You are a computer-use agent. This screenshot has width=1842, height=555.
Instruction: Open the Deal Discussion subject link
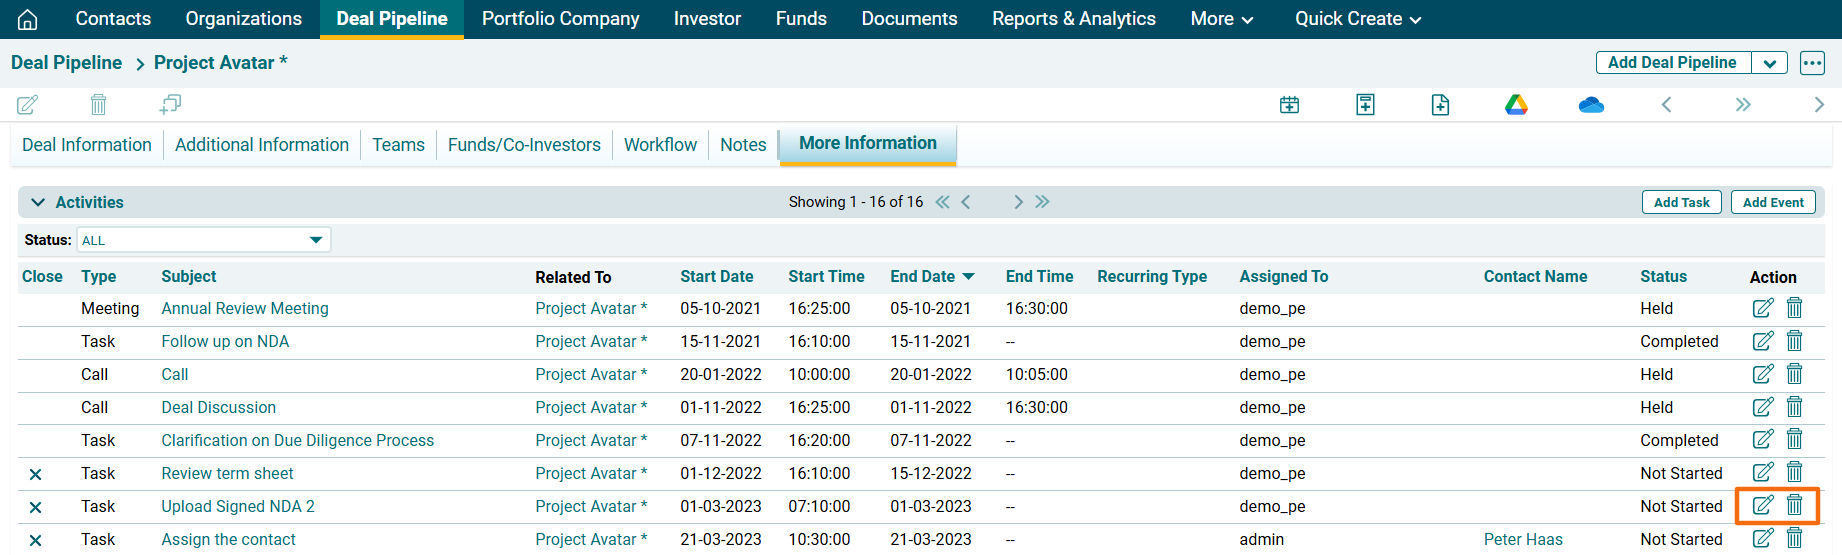click(218, 407)
